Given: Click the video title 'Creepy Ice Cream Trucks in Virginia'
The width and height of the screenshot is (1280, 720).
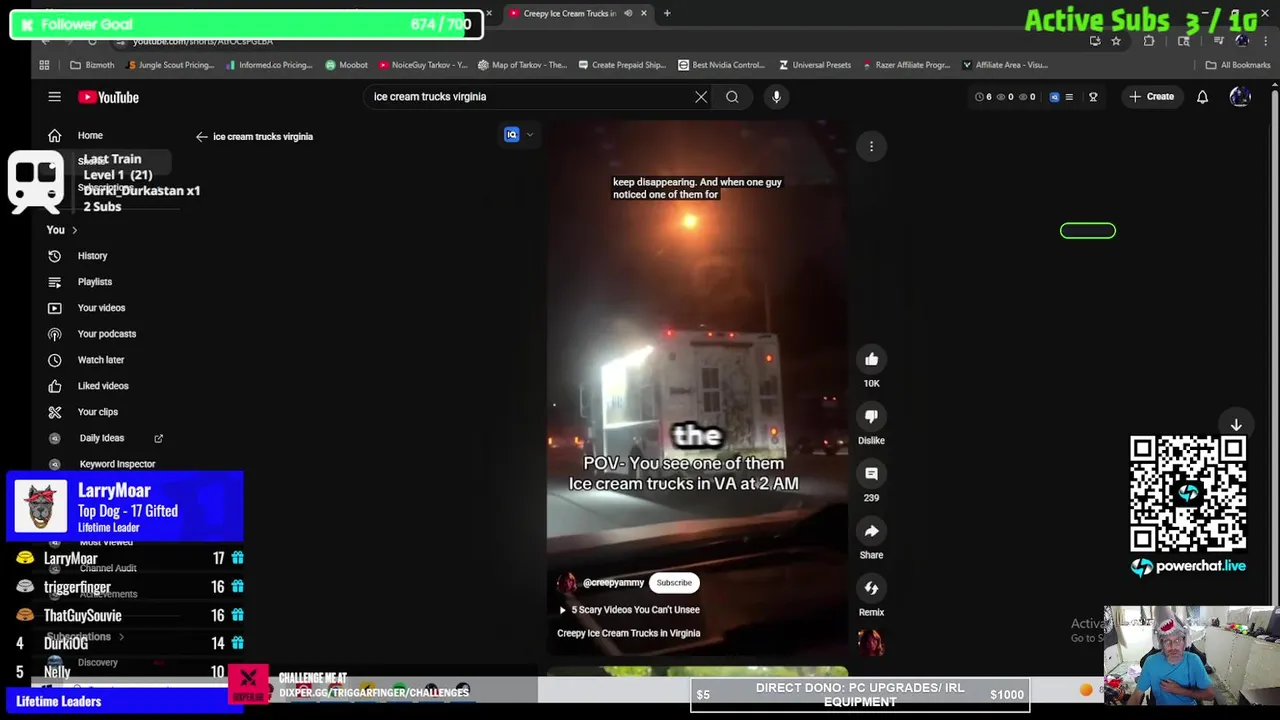Looking at the screenshot, I should pyautogui.click(x=628, y=633).
